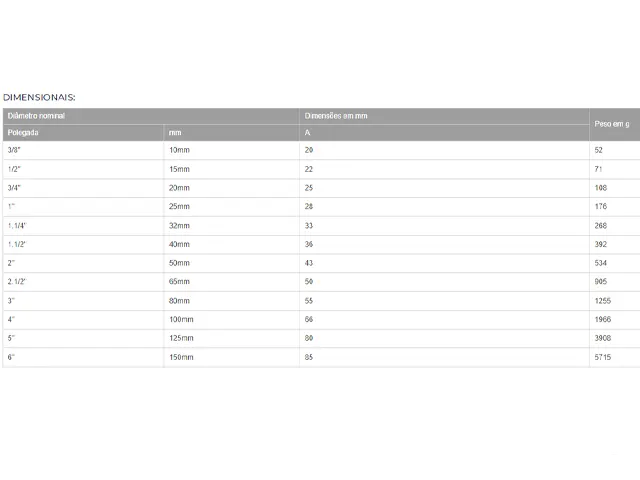Click the column A header
Viewport: 640px width, 480px height.
click(444, 133)
